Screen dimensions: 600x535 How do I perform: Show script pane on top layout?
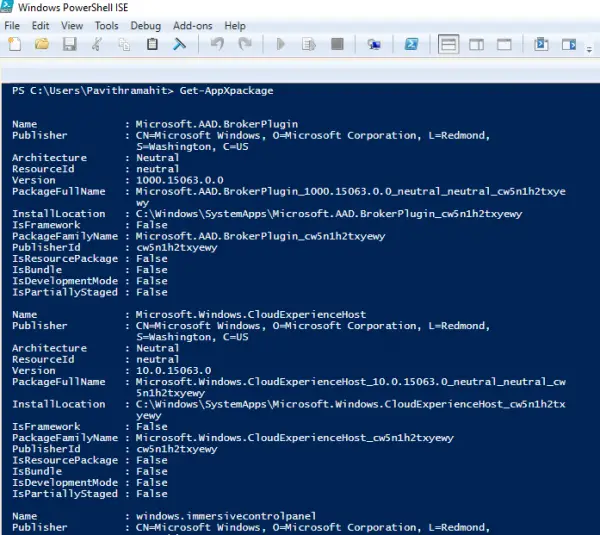tap(448, 44)
